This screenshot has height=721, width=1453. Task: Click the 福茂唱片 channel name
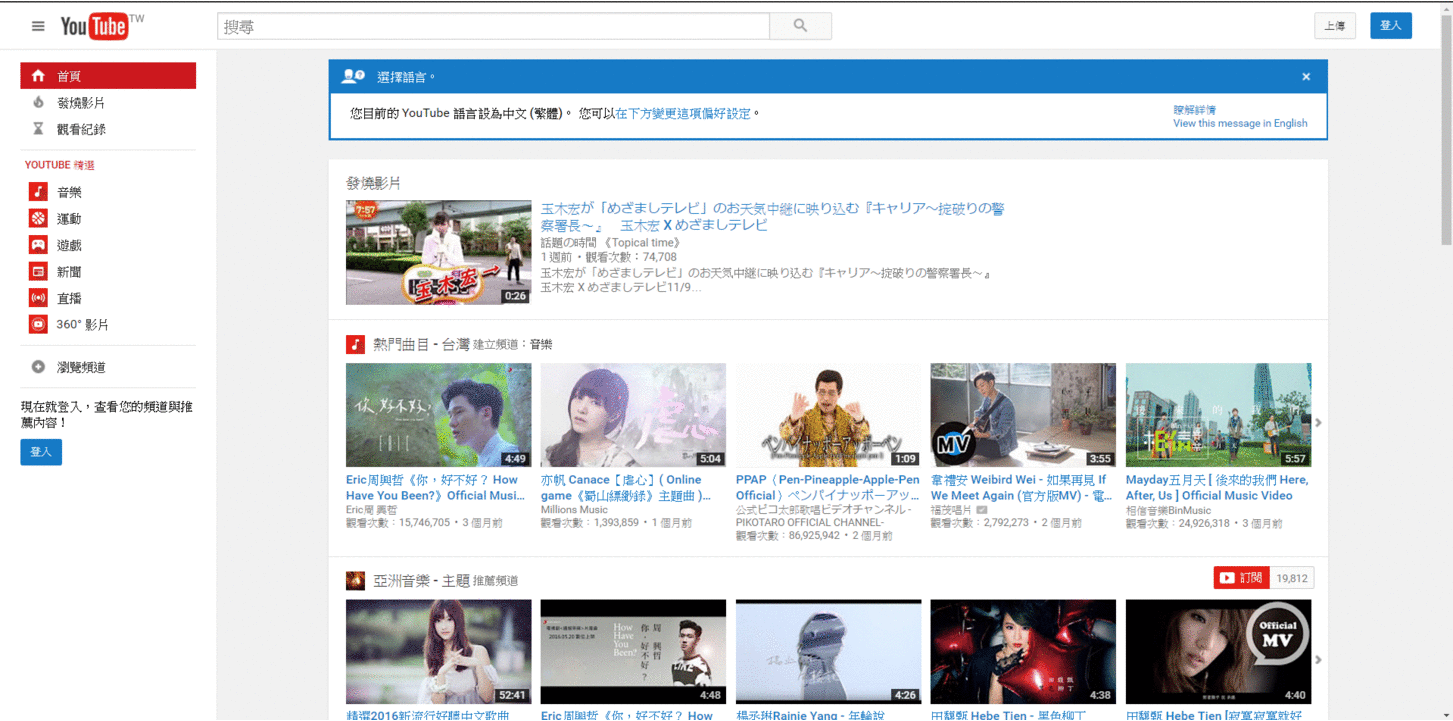pyautogui.click(x=951, y=510)
